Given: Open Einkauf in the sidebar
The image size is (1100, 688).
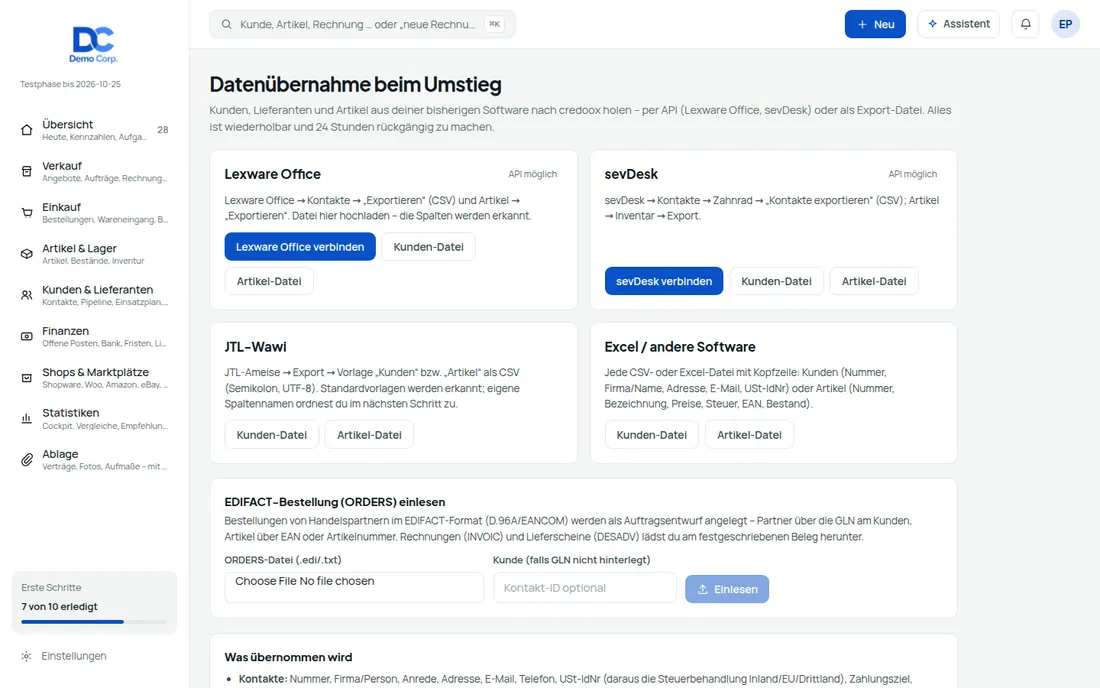Looking at the screenshot, I should pyautogui.click(x=95, y=213).
